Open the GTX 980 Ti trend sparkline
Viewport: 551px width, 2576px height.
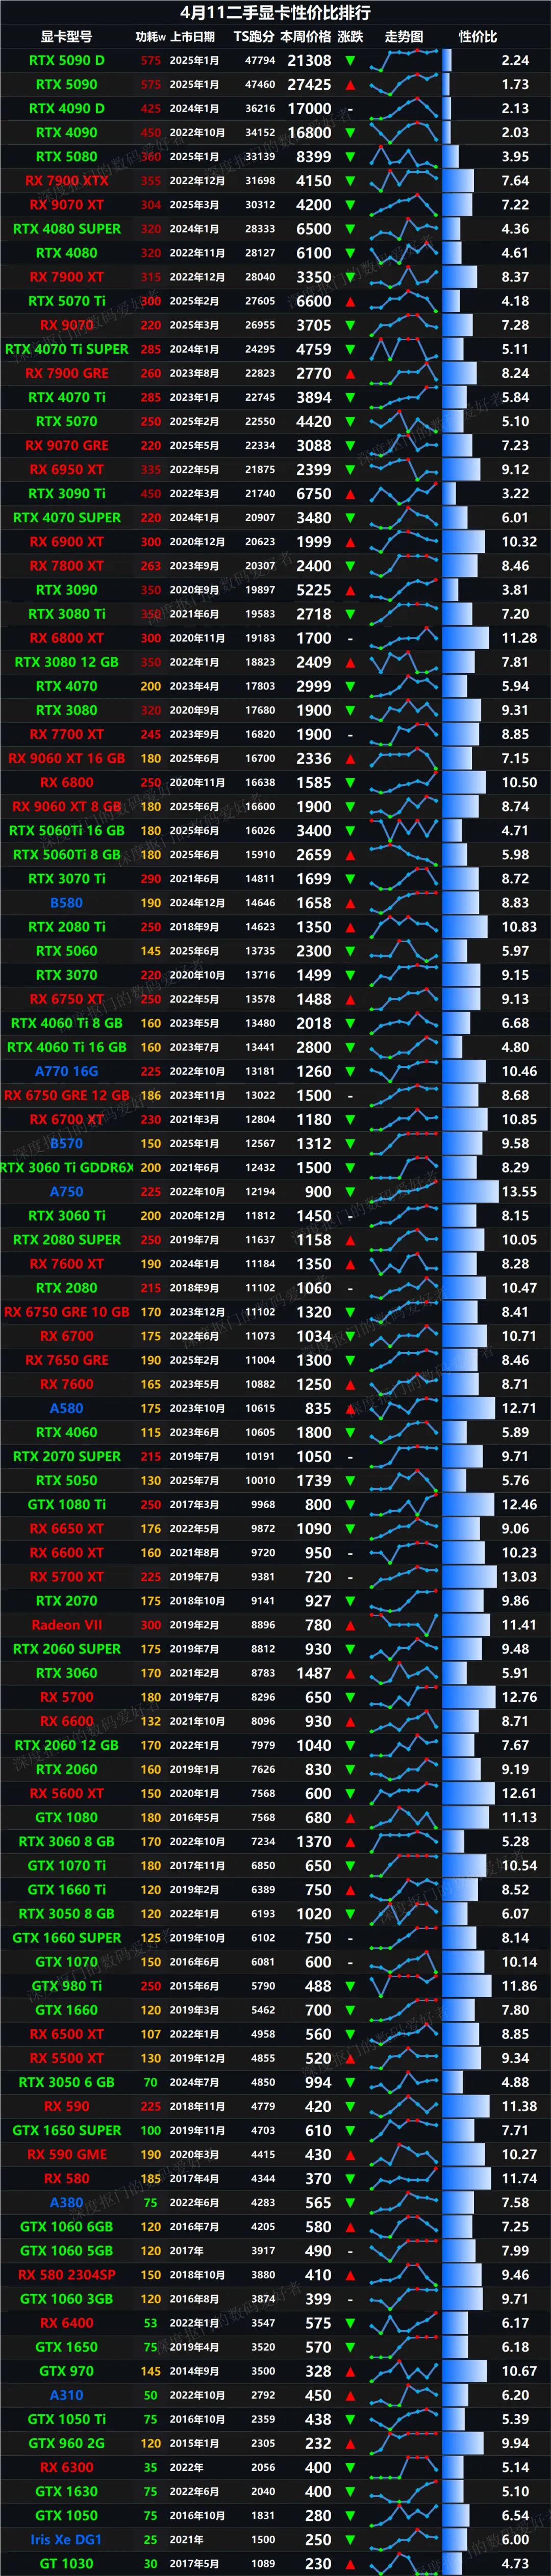click(404, 1986)
